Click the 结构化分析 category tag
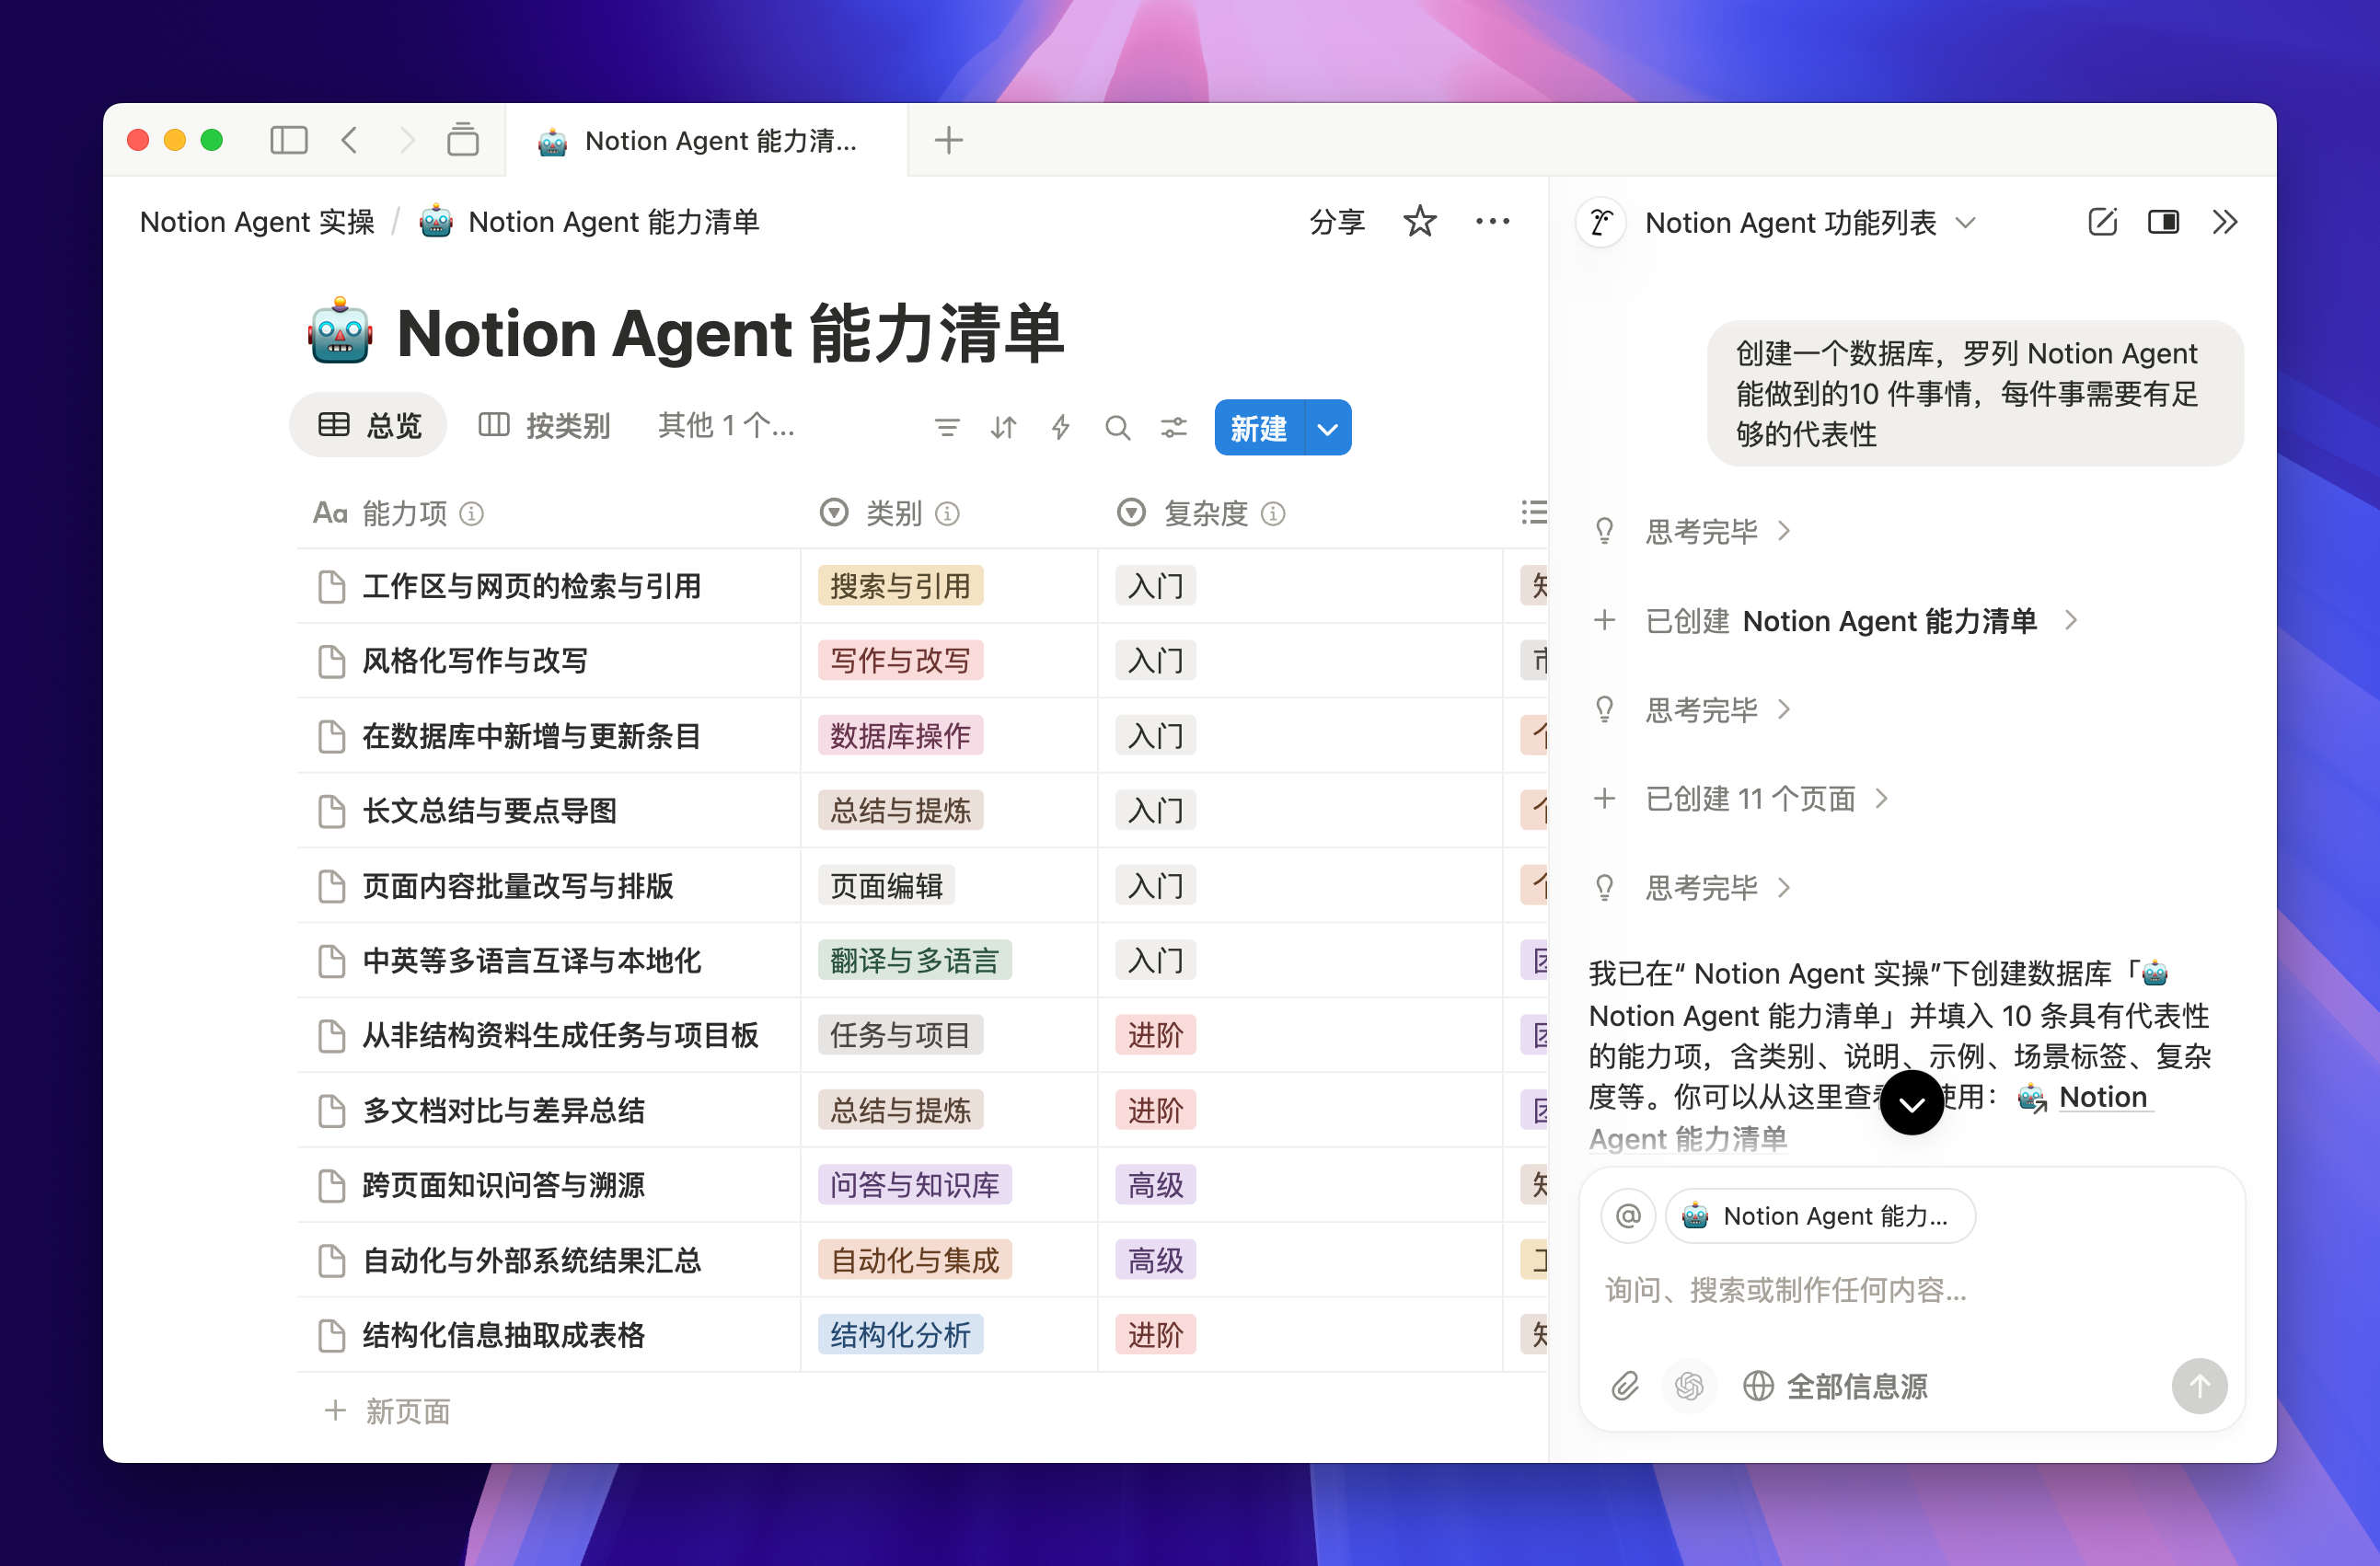 click(900, 1334)
